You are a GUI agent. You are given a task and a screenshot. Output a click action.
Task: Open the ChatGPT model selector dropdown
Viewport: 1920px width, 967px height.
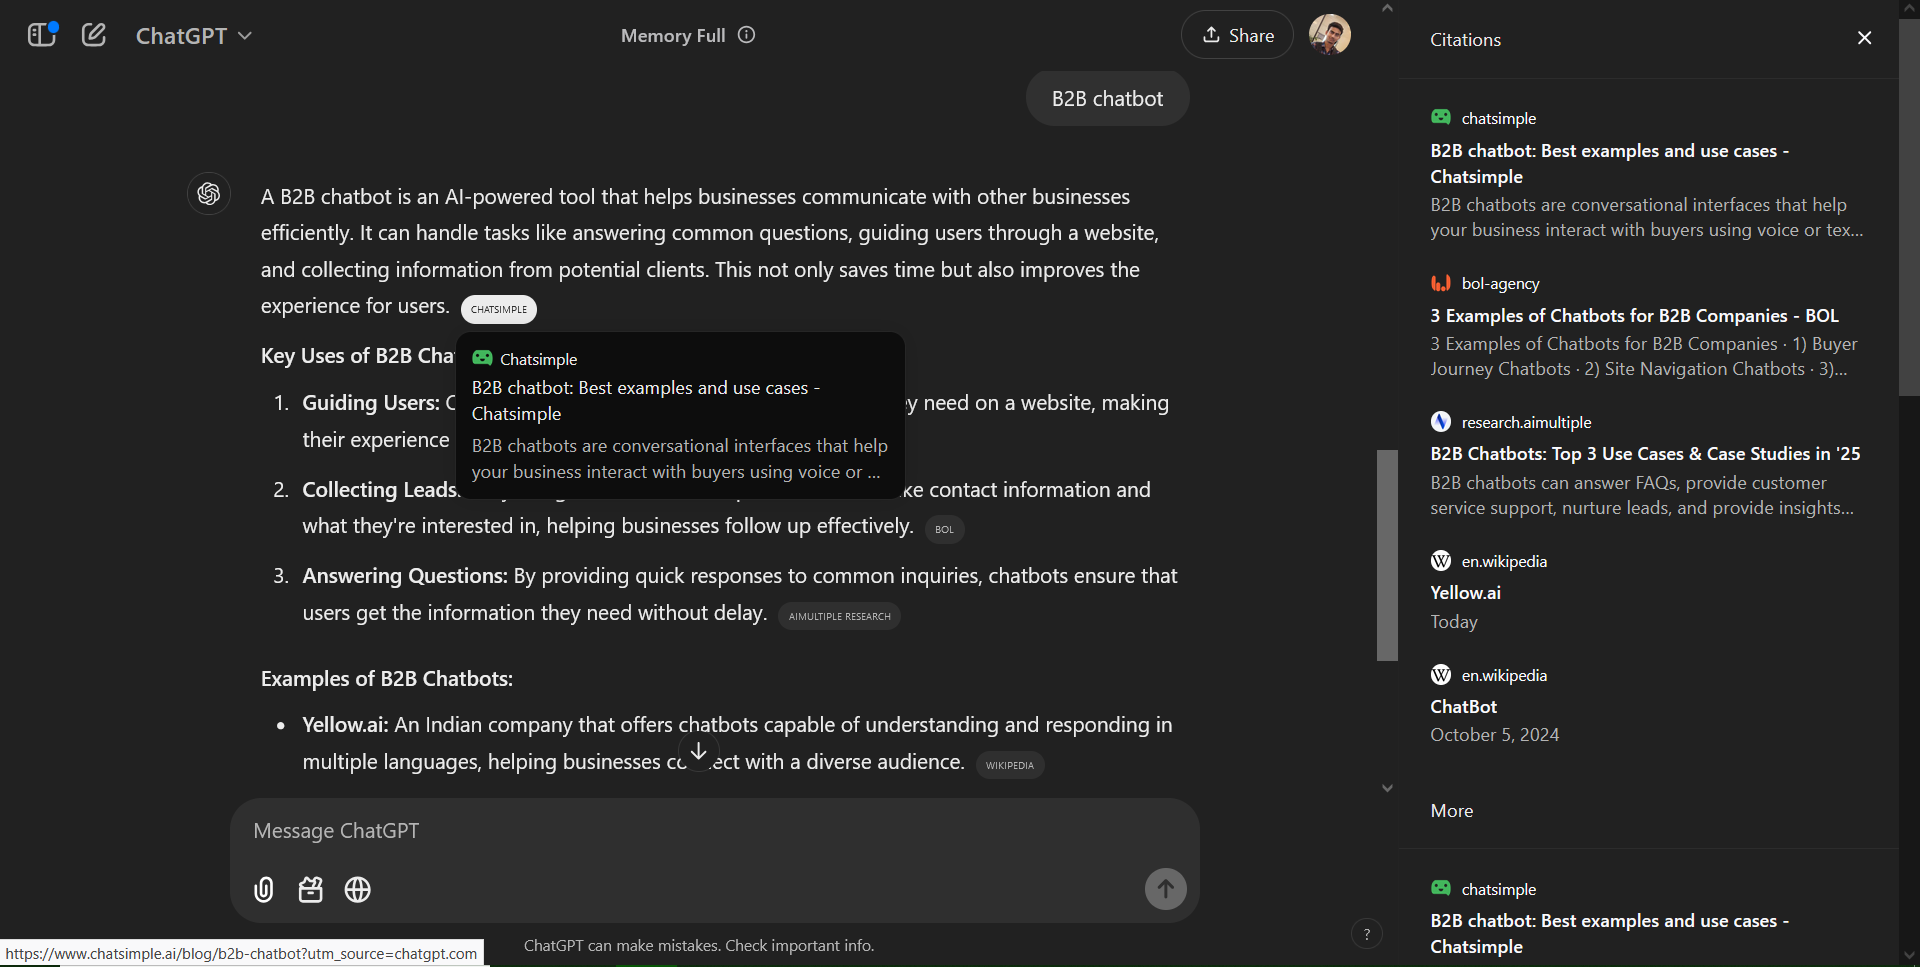click(x=193, y=35)
